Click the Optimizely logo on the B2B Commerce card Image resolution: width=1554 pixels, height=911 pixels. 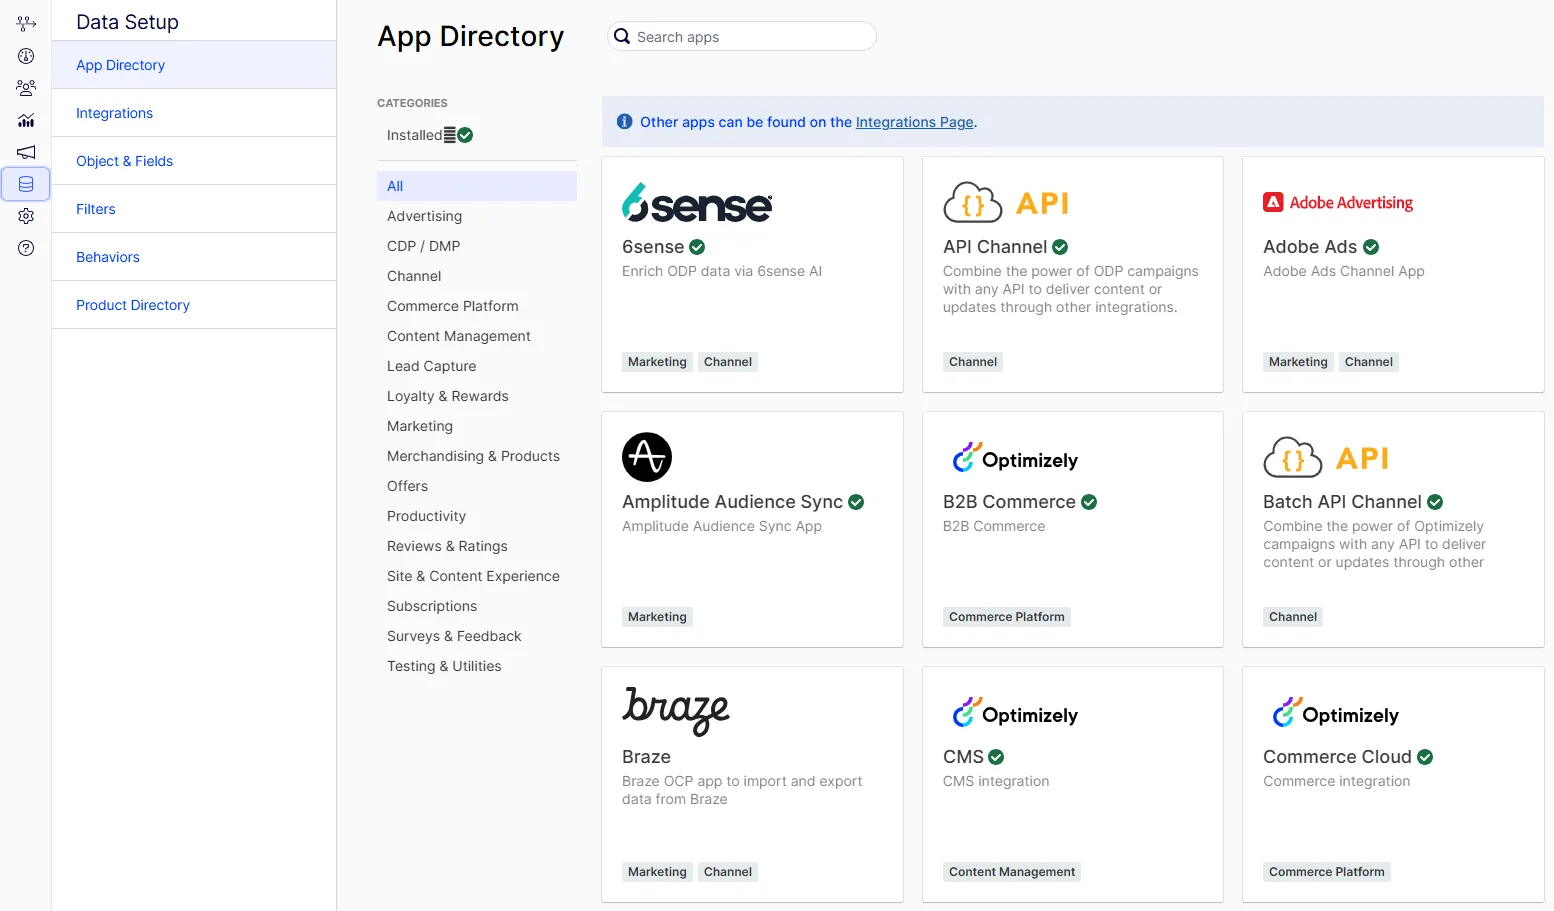1015,458
